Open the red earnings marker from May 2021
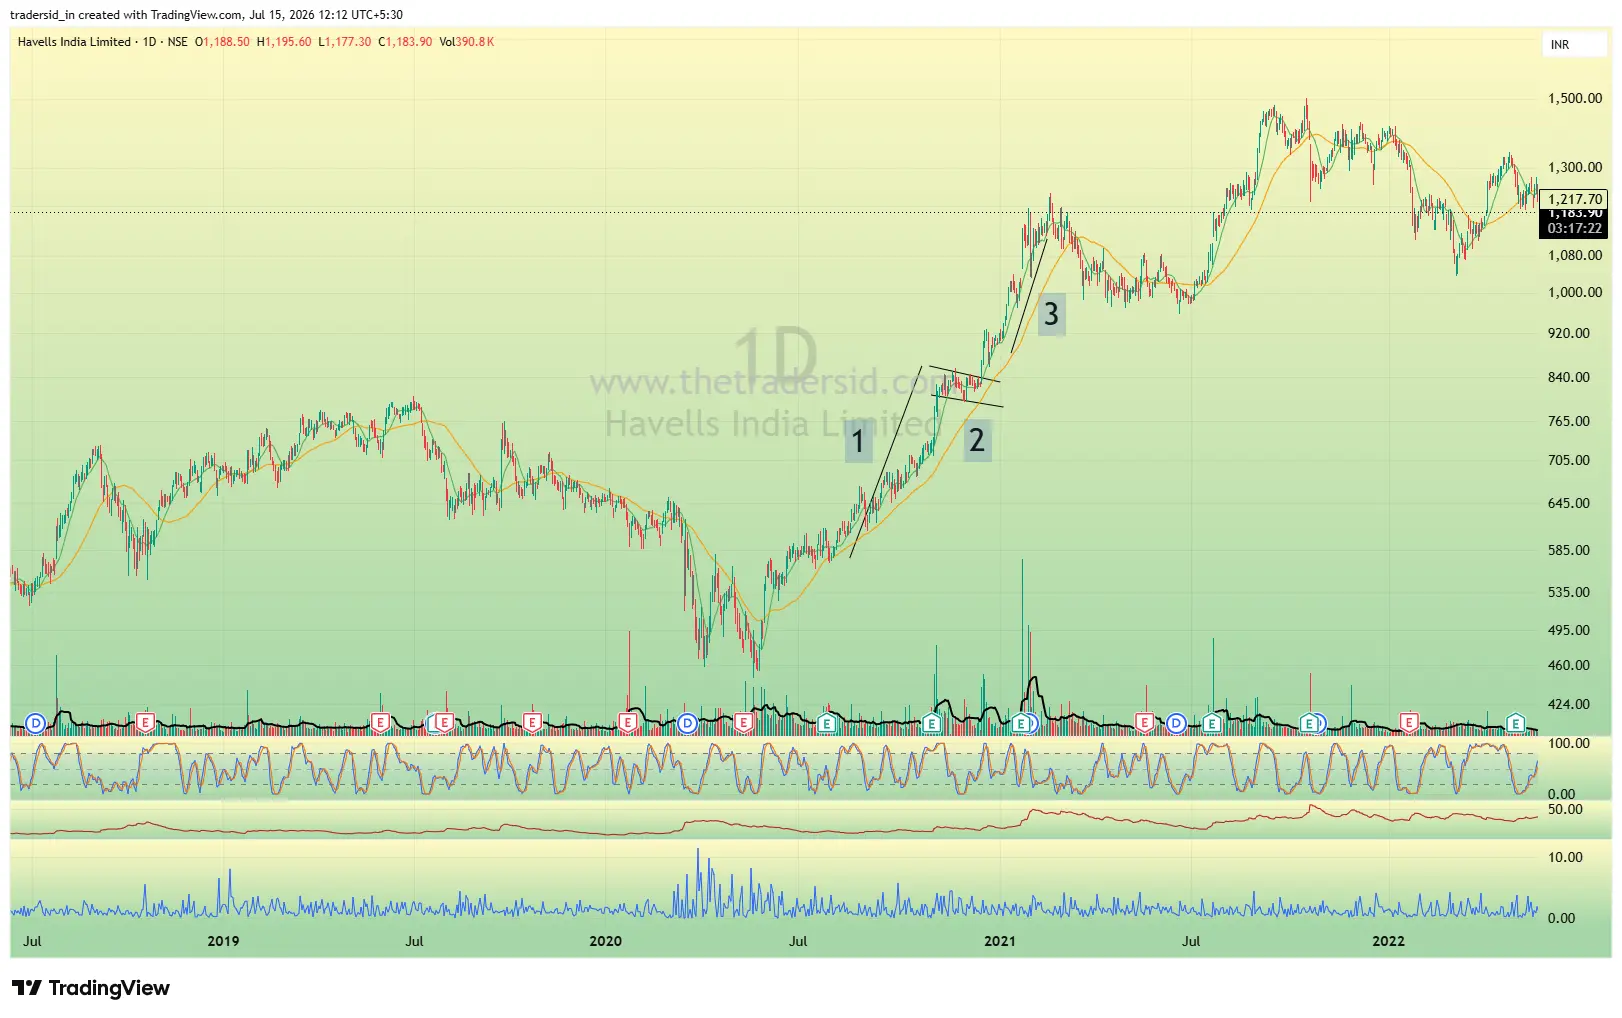This screenshot has height=1018, width=1622. pyautogui.click(x=1145, y=722)
